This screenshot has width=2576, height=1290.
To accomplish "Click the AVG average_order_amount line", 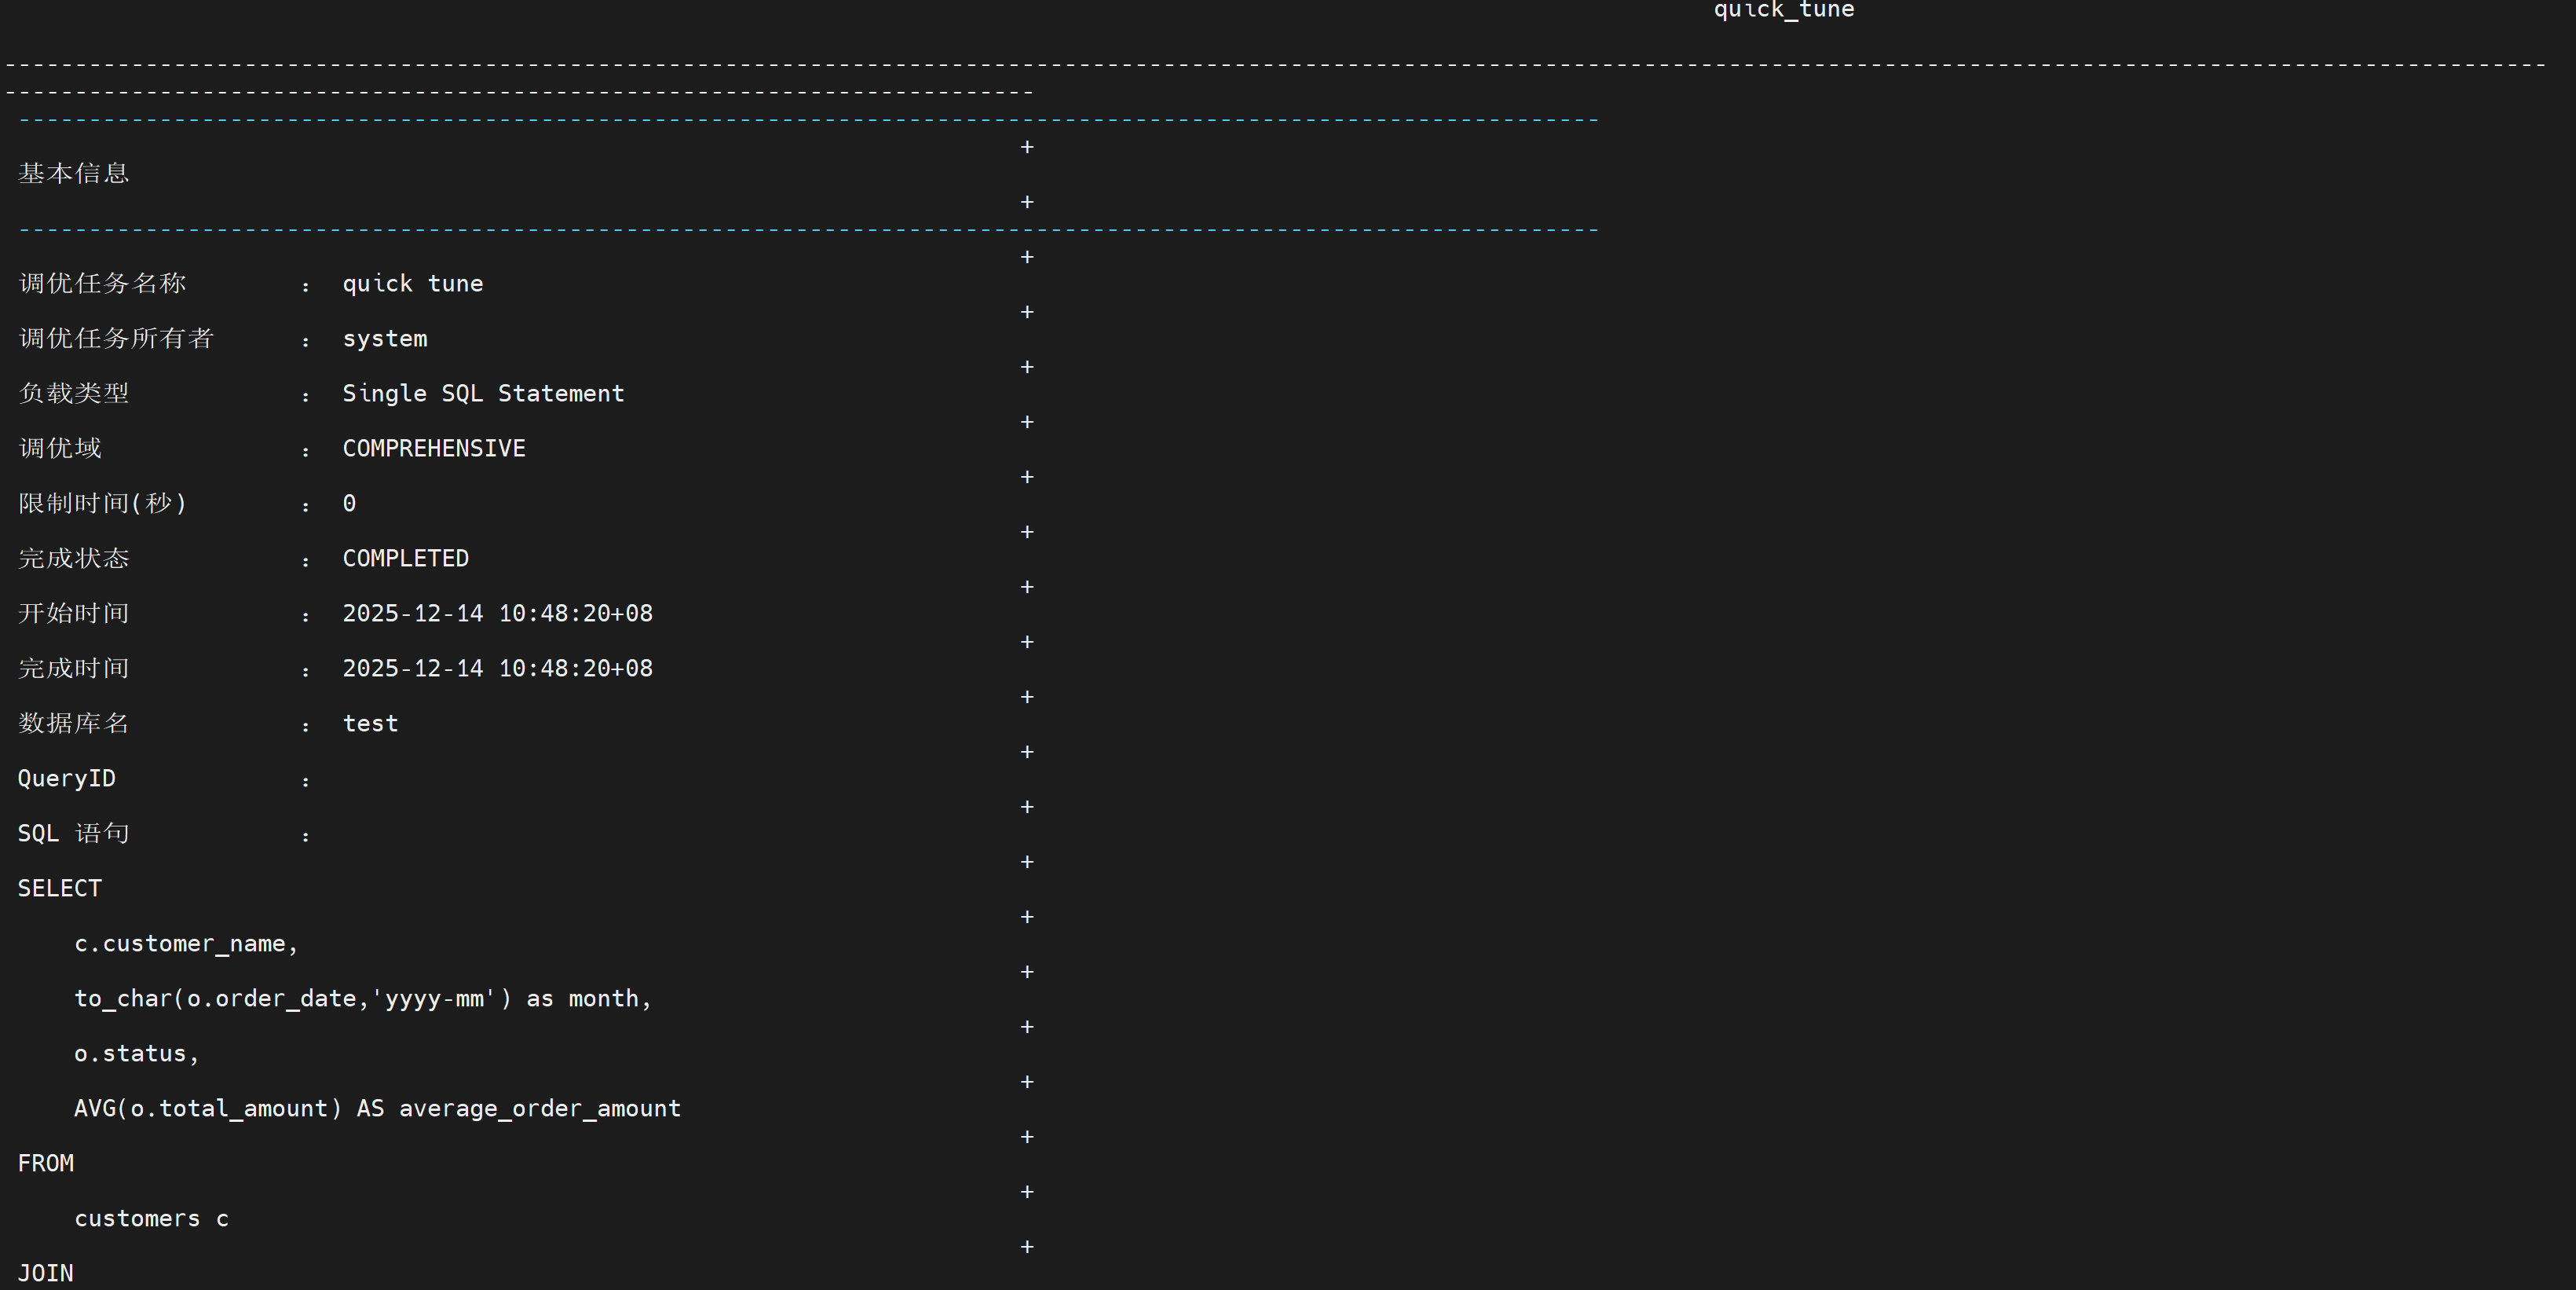I will coord(377,1109).
